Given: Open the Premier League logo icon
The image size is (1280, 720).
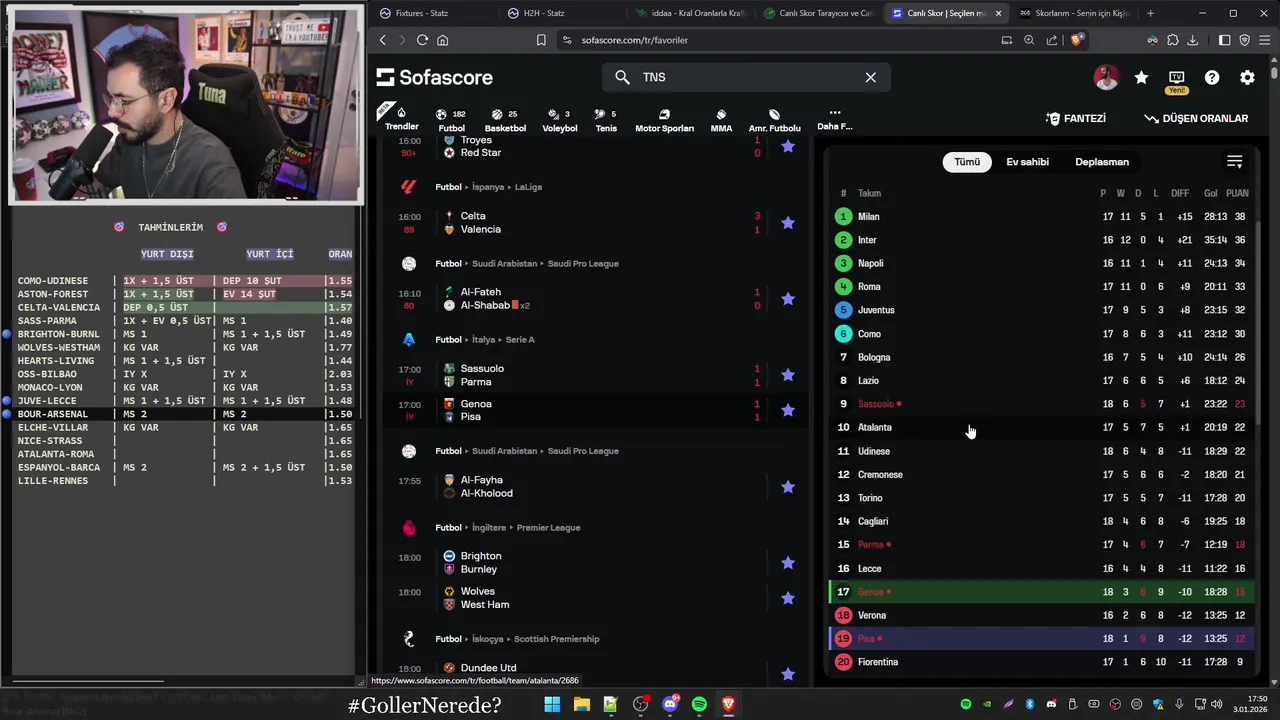Looking at the screenshot, I should click(x=409, y=528).
